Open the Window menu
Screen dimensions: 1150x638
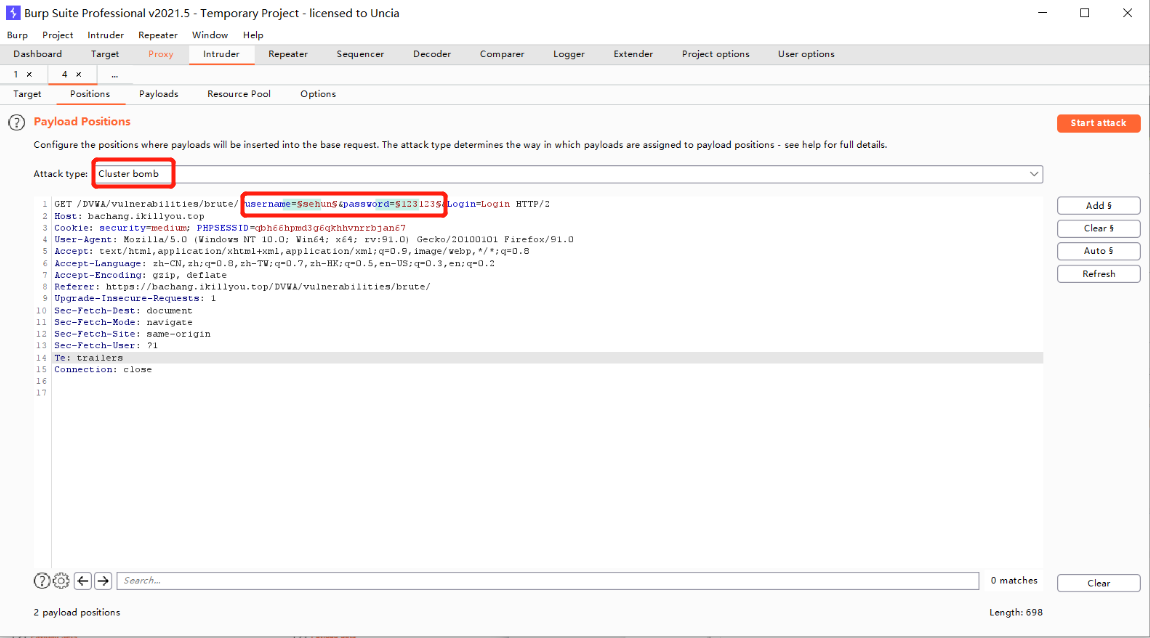tap(210, 34)
